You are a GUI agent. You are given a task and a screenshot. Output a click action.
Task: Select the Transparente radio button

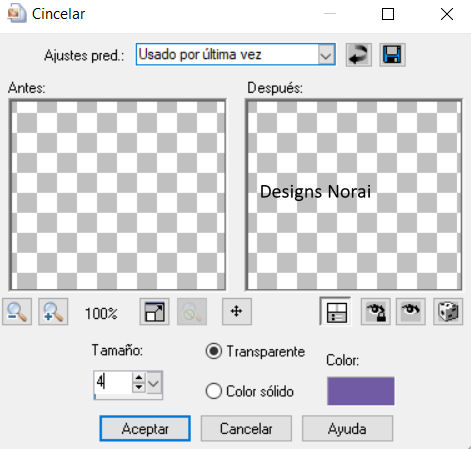[x=214, y=351]
